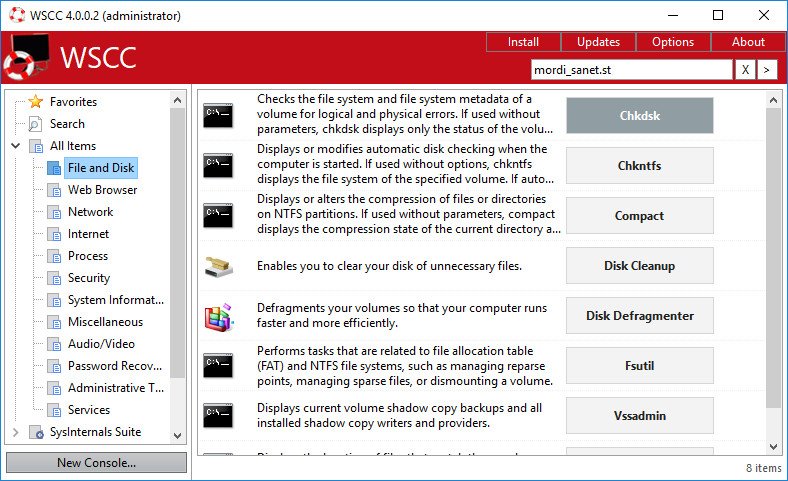Collapse the All Items tree node
The width and height of the screenshot is (788, 481).
(16, 146)
